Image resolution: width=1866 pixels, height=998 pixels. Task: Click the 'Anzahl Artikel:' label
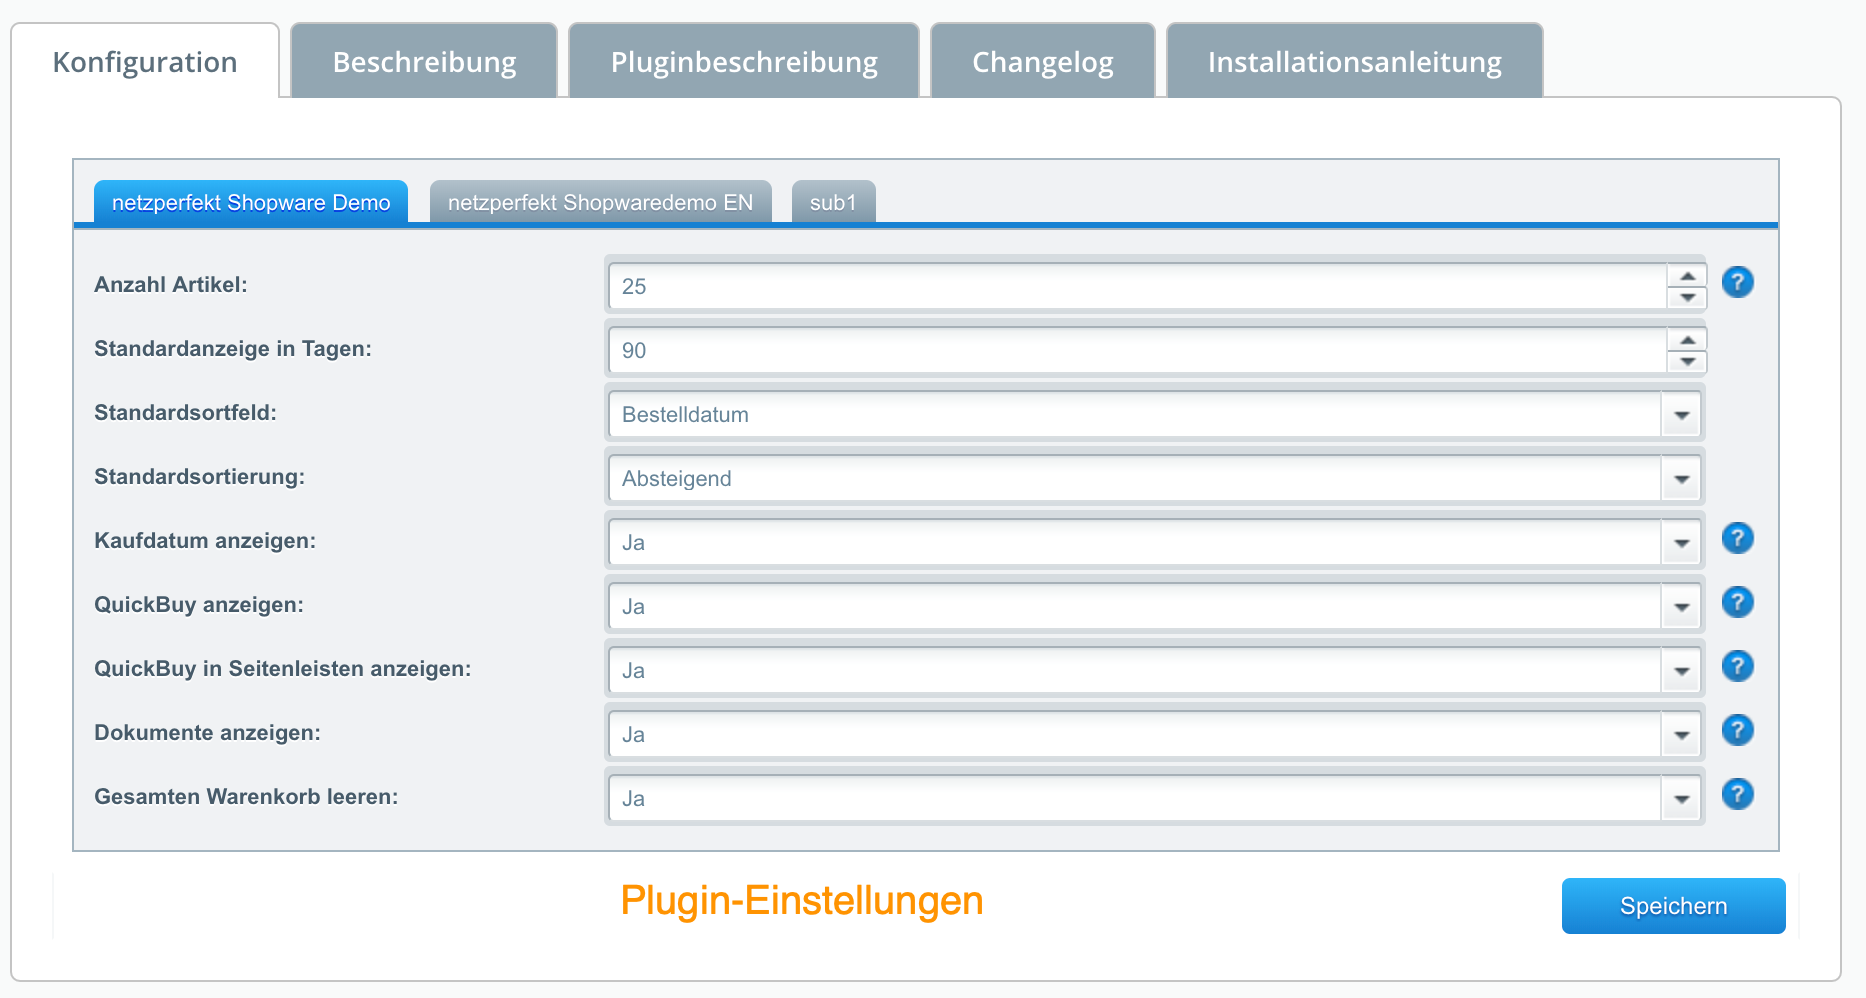click(x=171, y=285)
